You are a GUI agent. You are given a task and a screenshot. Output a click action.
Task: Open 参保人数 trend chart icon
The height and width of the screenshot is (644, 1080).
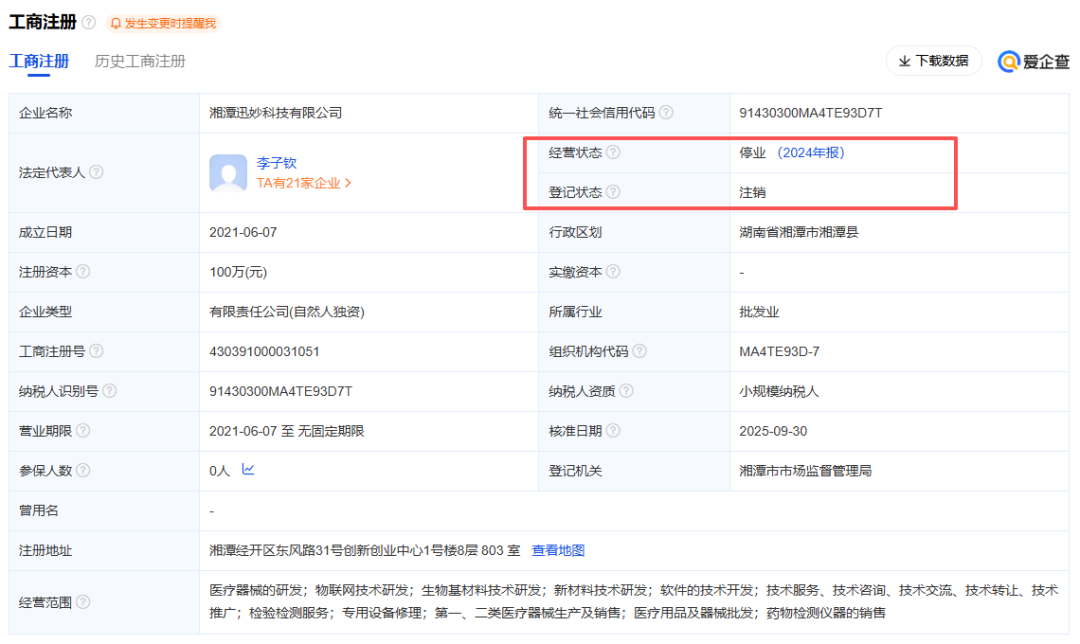click(x=248, y=470)
